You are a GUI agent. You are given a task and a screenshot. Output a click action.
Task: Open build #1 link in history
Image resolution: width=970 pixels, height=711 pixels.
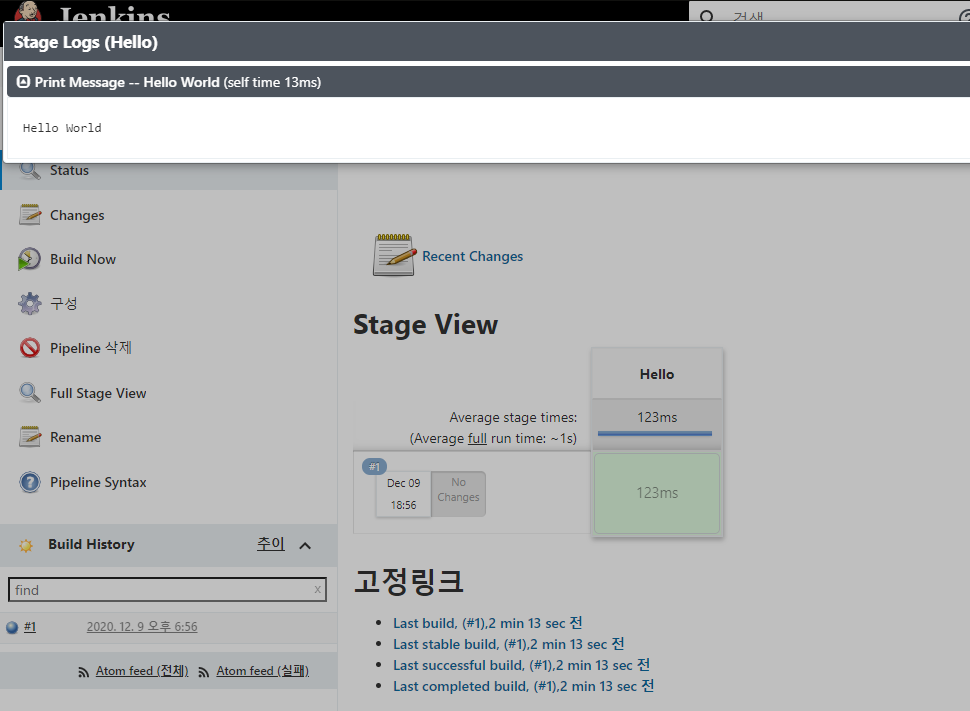tap(30, 627)
